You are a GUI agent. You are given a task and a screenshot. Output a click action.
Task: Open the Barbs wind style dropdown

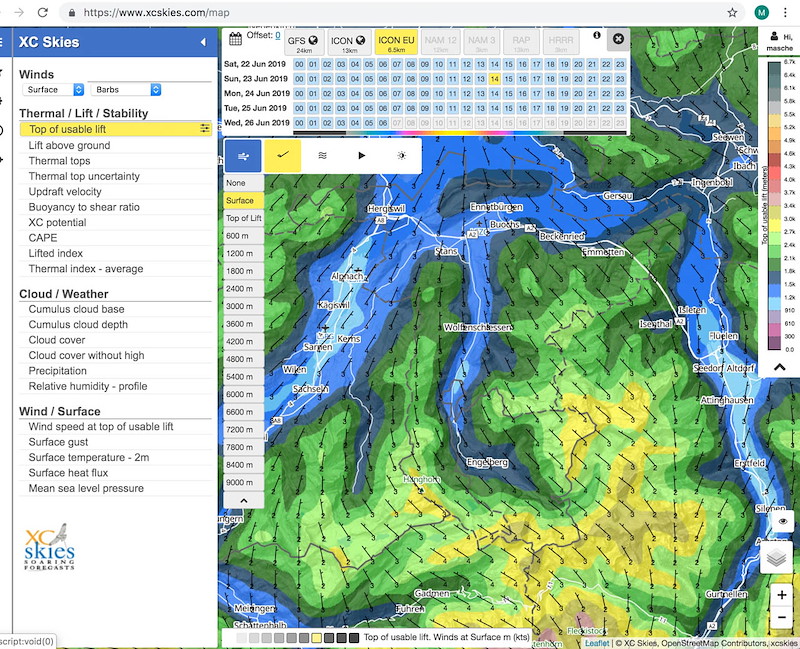point(126,90)
